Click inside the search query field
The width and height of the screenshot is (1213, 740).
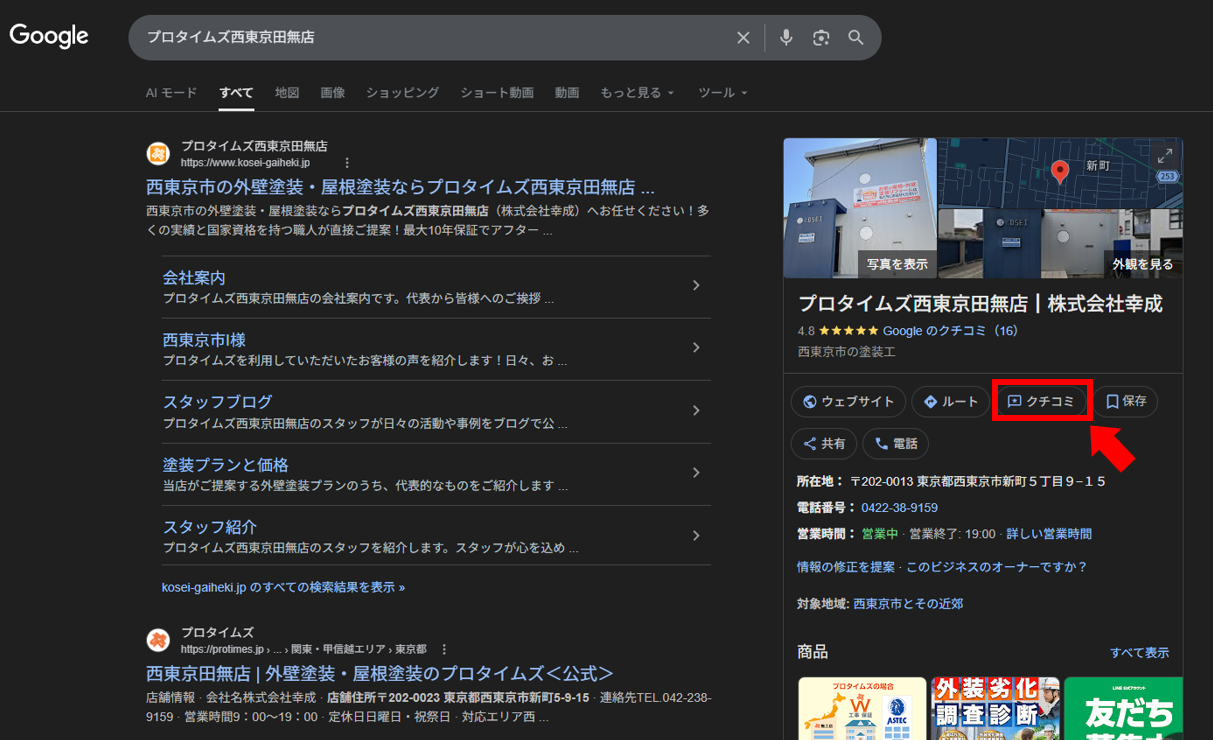pos(430,37)
